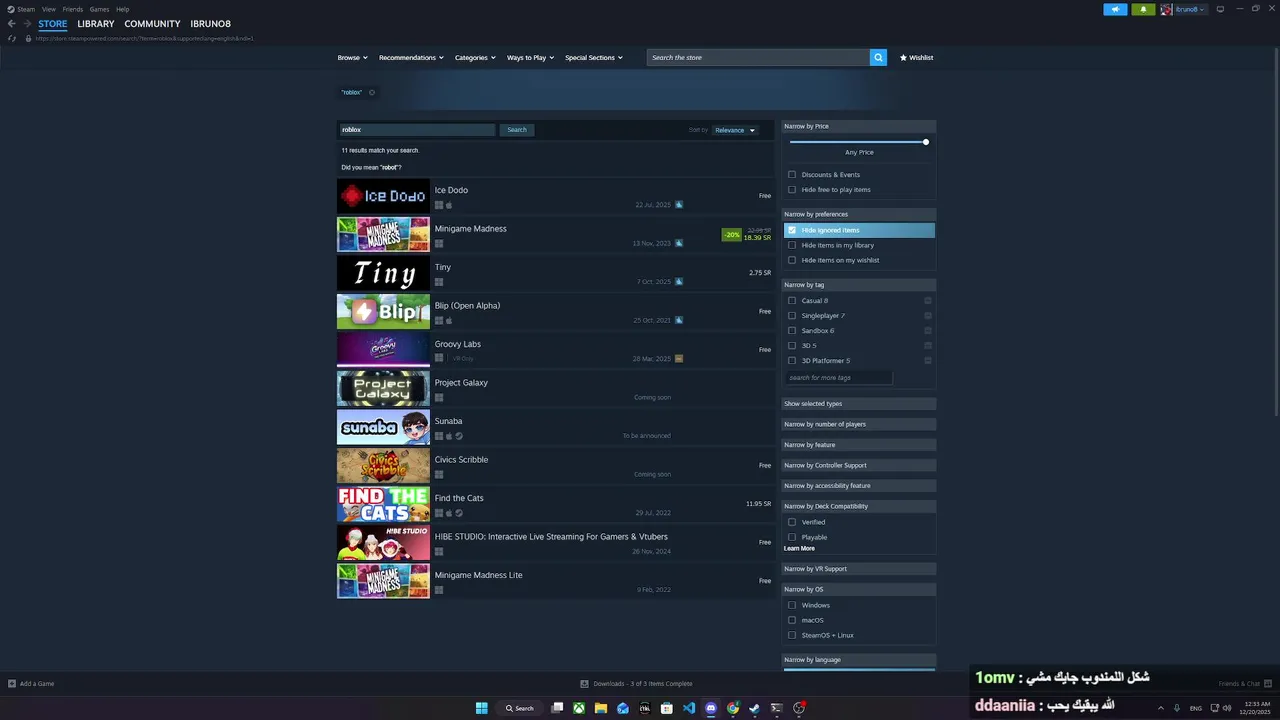Open the Recommendations dropdown menu
Viewport: 1280px width, 720px height.
(x=411, y=58)
